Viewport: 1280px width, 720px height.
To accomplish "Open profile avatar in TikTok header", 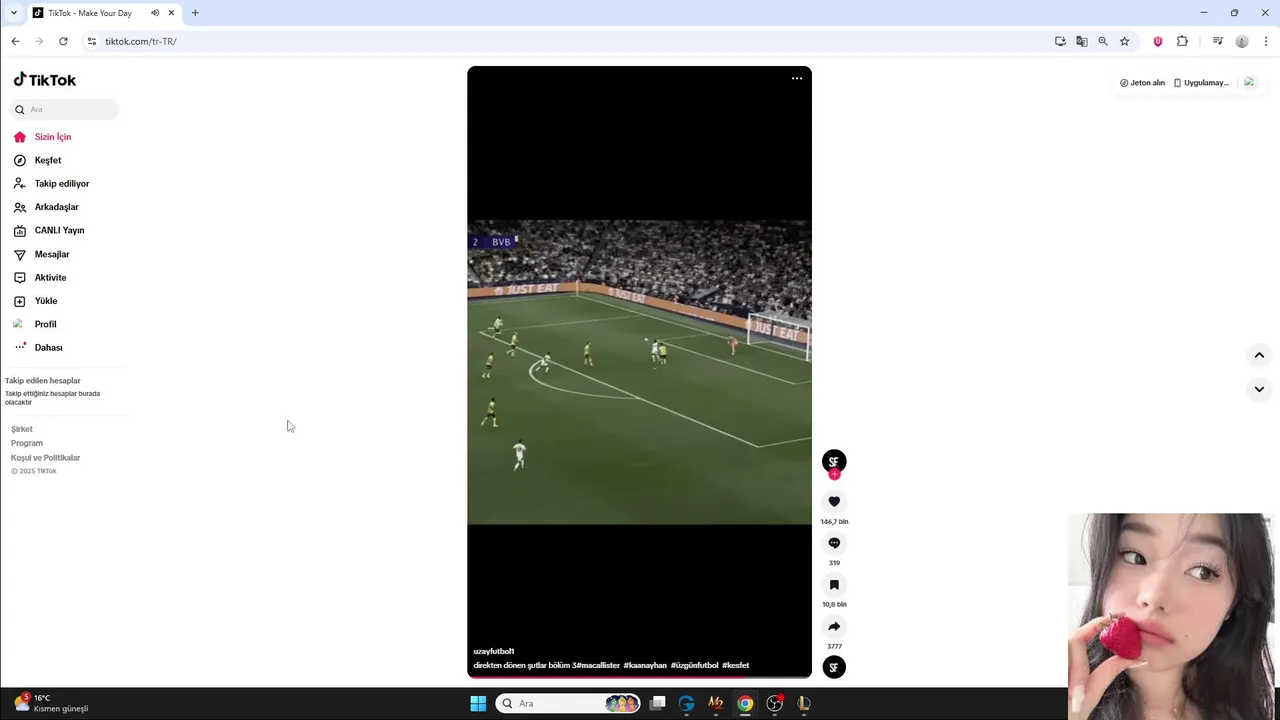I will [x=1249, y=83].
